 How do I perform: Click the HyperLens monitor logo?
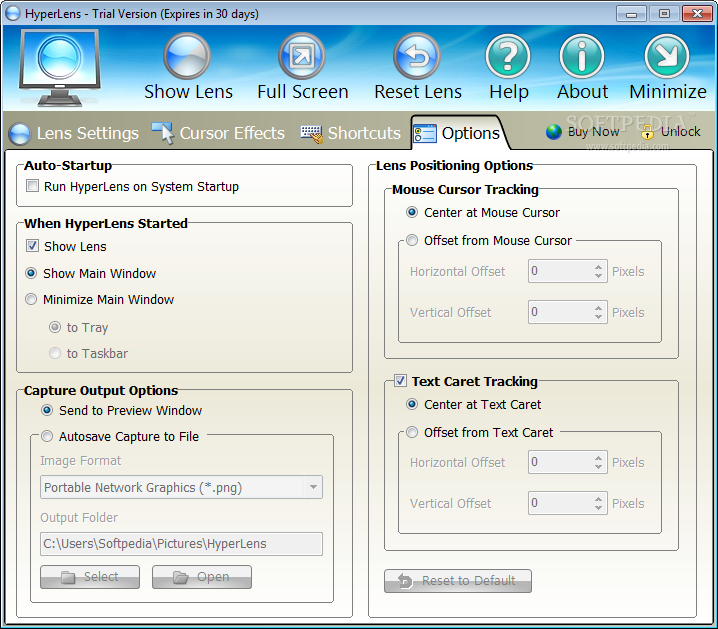pos(60,68)
